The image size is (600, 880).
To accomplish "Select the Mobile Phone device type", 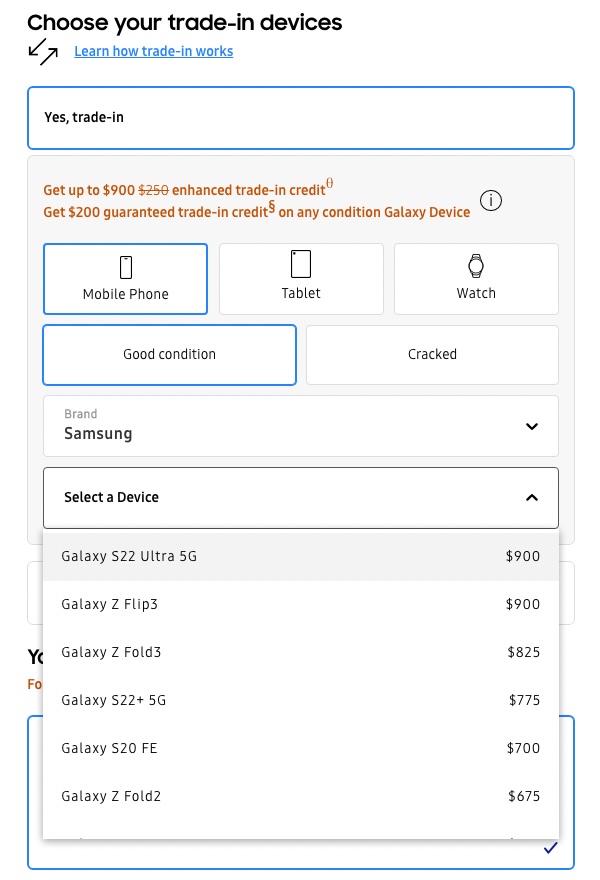I will [126, 279].
